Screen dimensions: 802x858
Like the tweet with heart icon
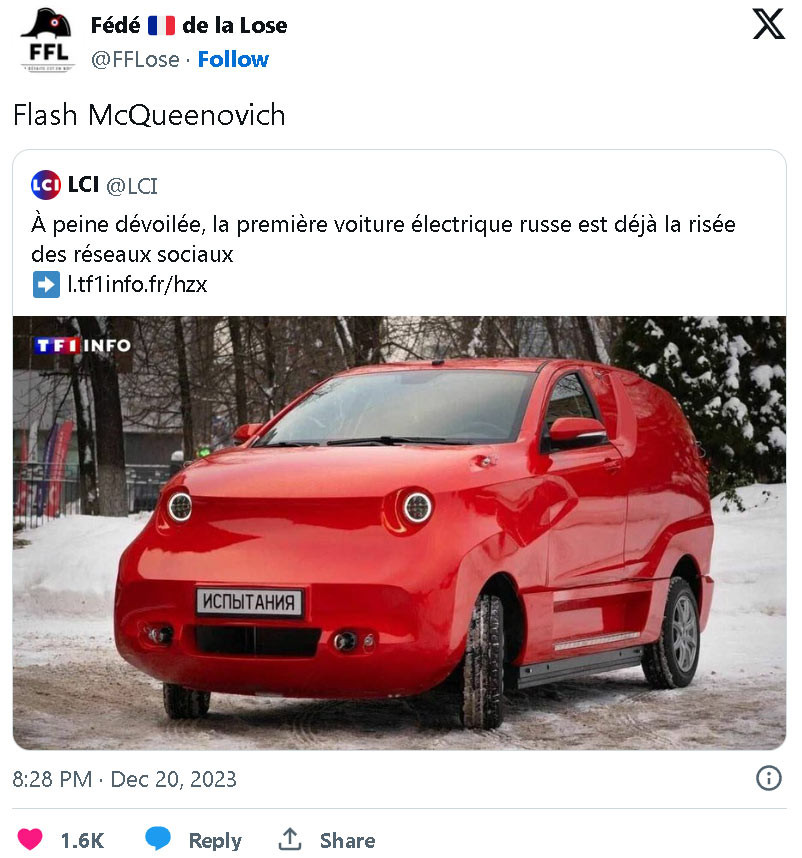30,839
